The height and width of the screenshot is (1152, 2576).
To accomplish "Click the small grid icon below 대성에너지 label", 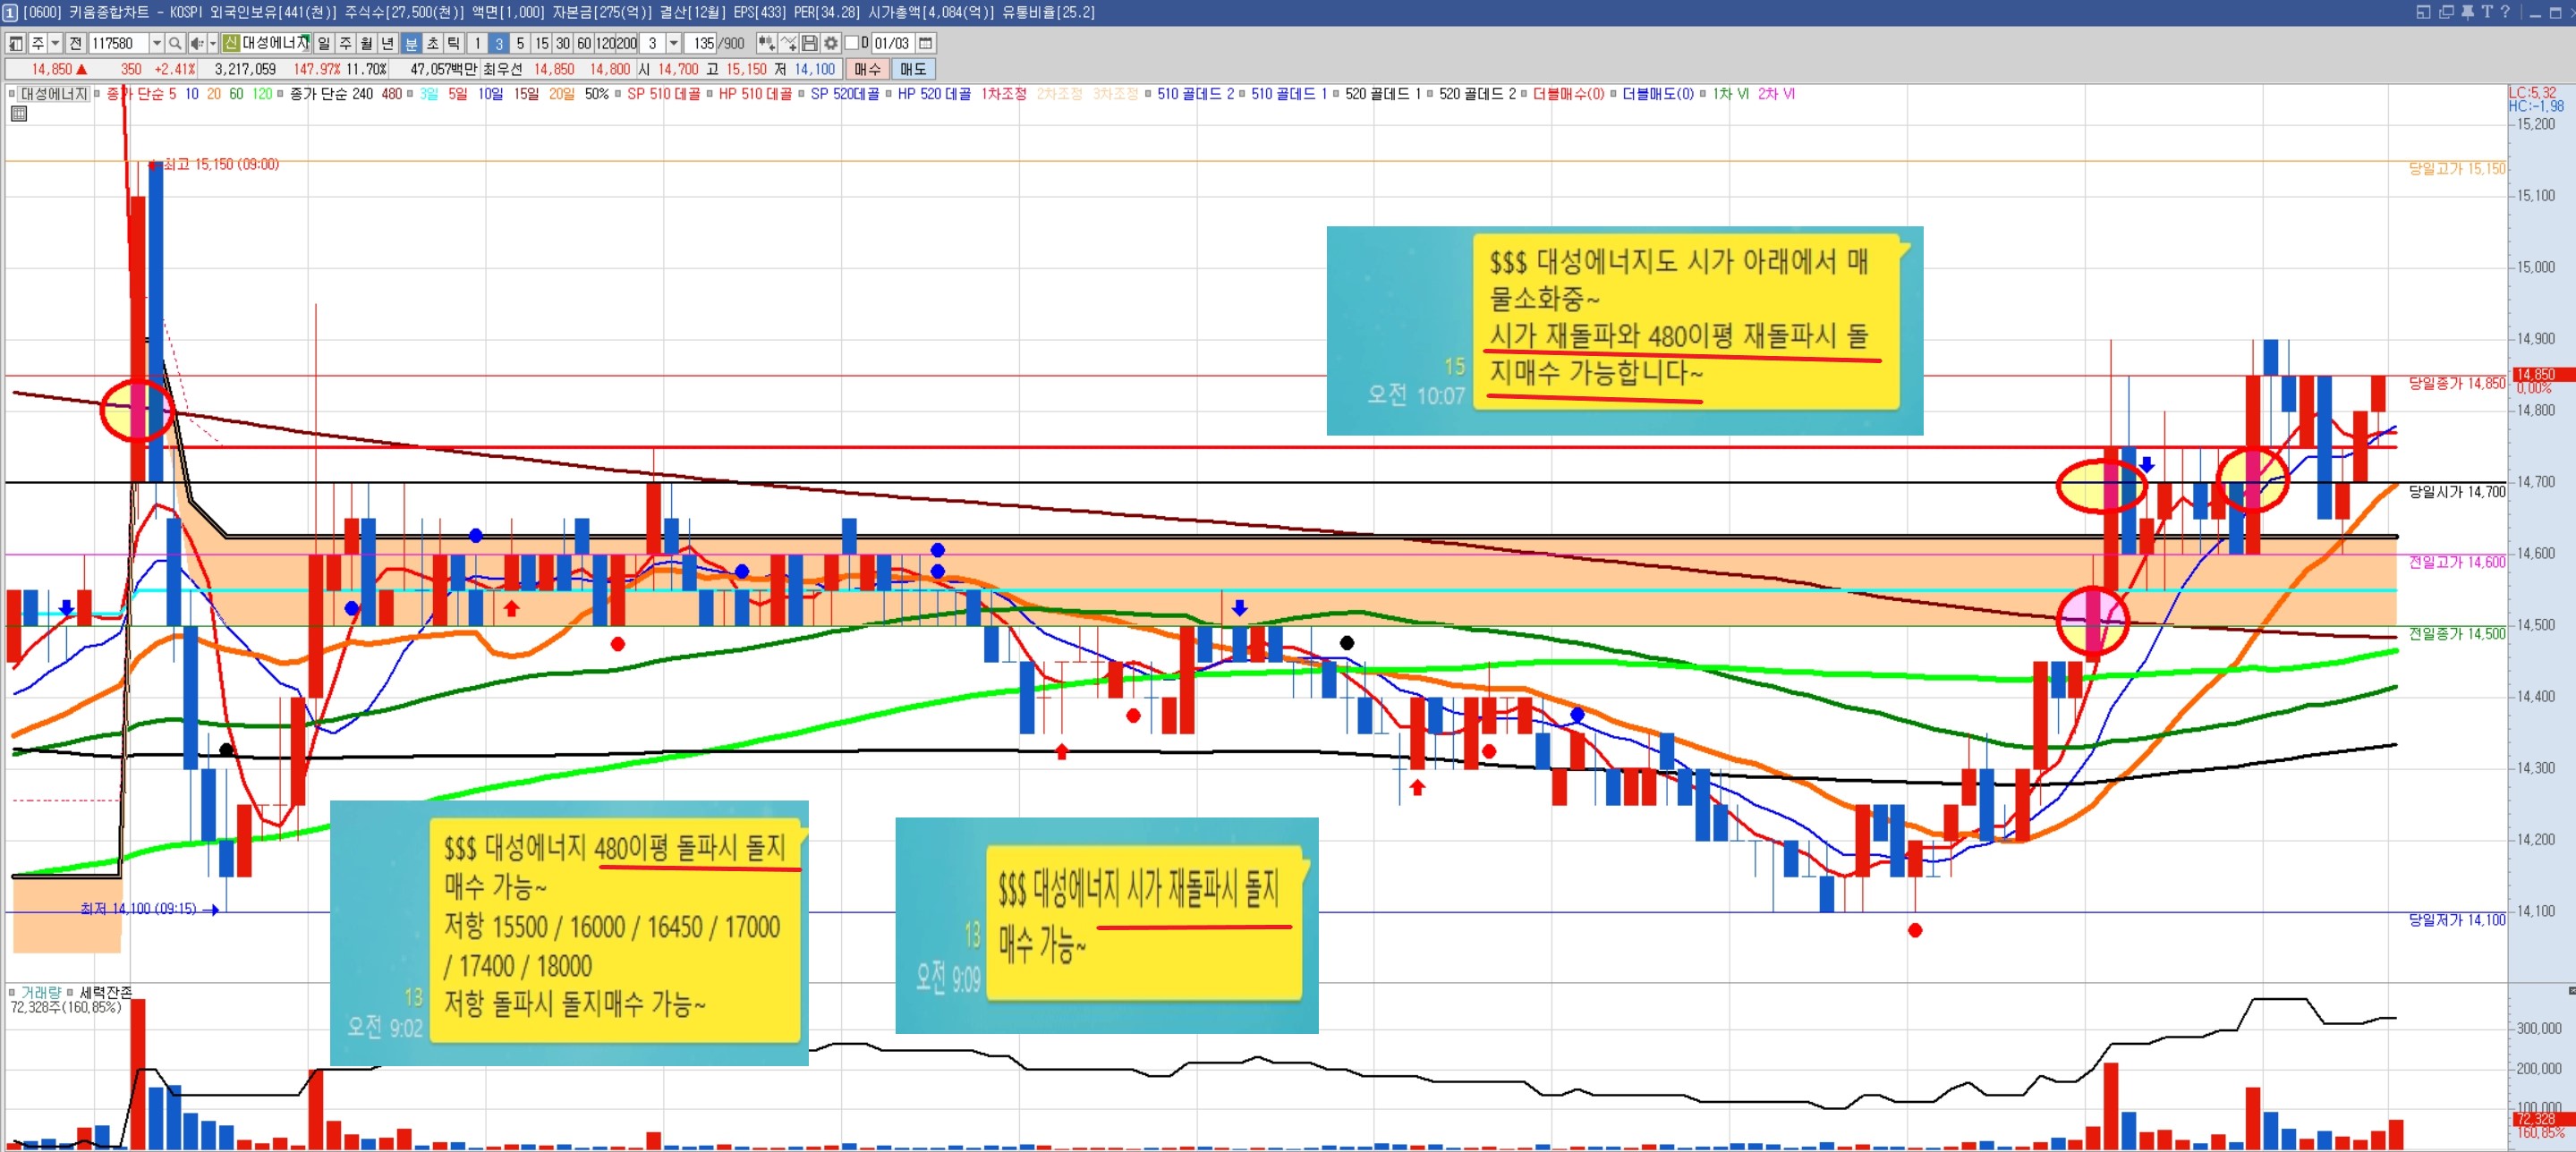I will click(18, 114).
